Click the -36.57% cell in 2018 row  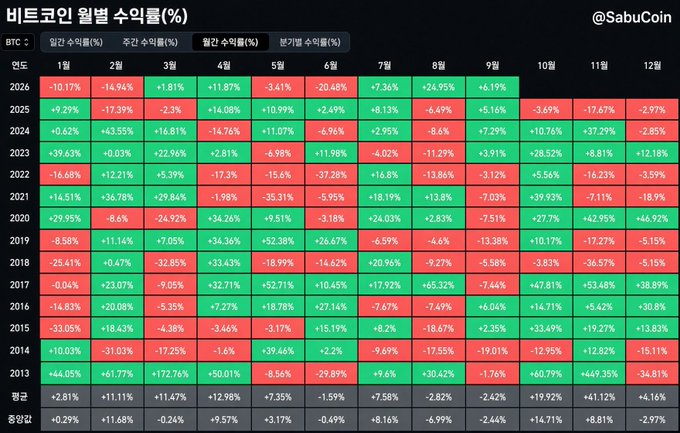599,262
